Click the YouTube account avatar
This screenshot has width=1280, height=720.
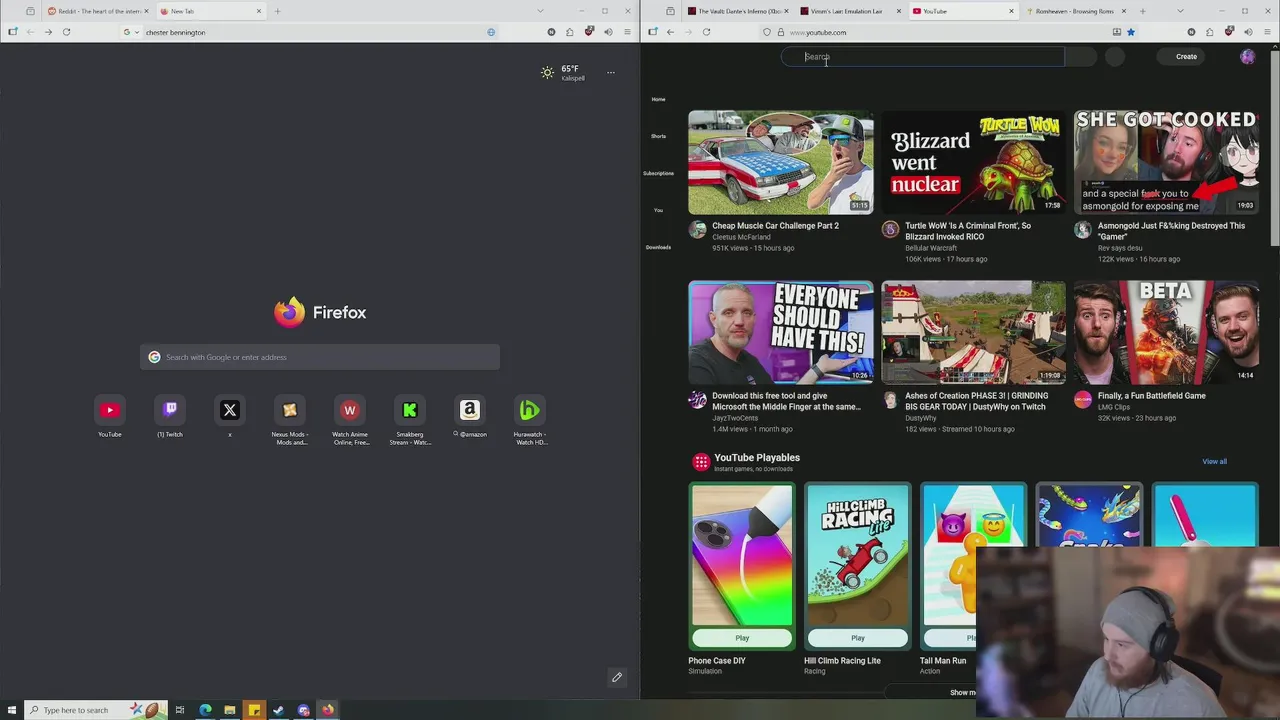[1247, 57]
